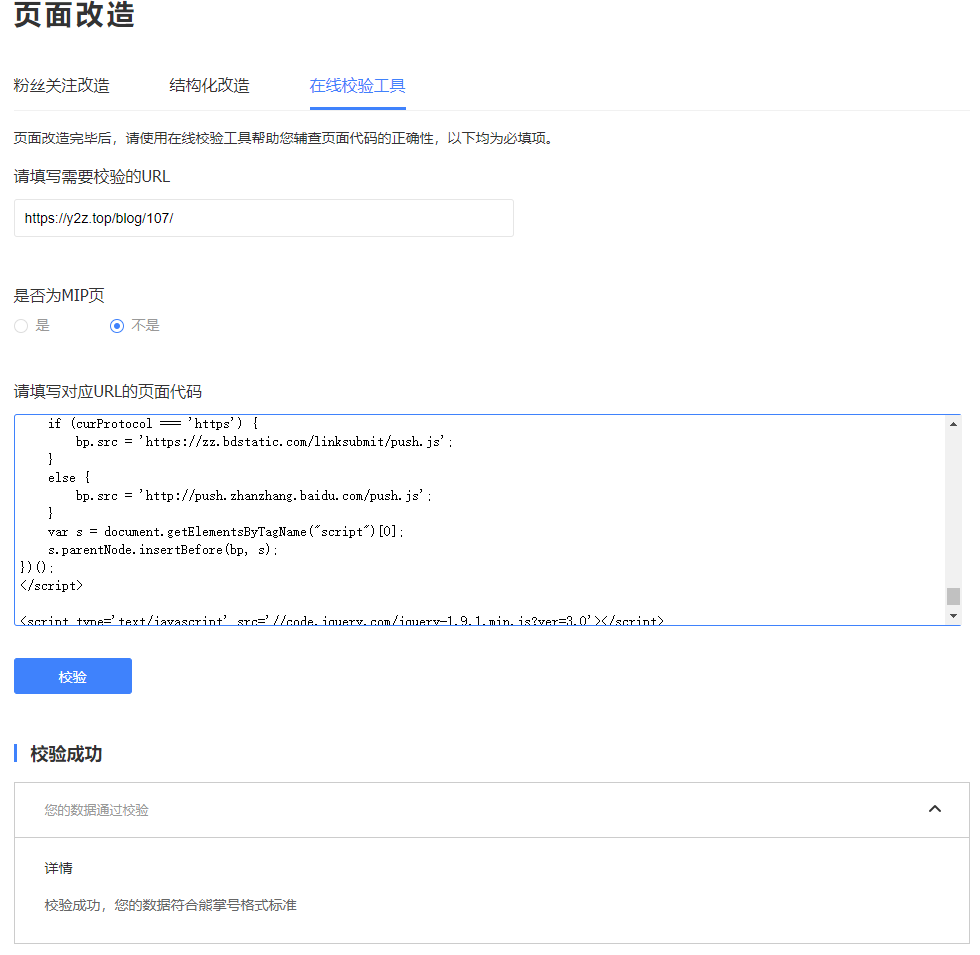Collapse the 您的数据通过校验 panel chevron
Screen dimensions: 980x955
pyautogui.click(x=935, y=809)
